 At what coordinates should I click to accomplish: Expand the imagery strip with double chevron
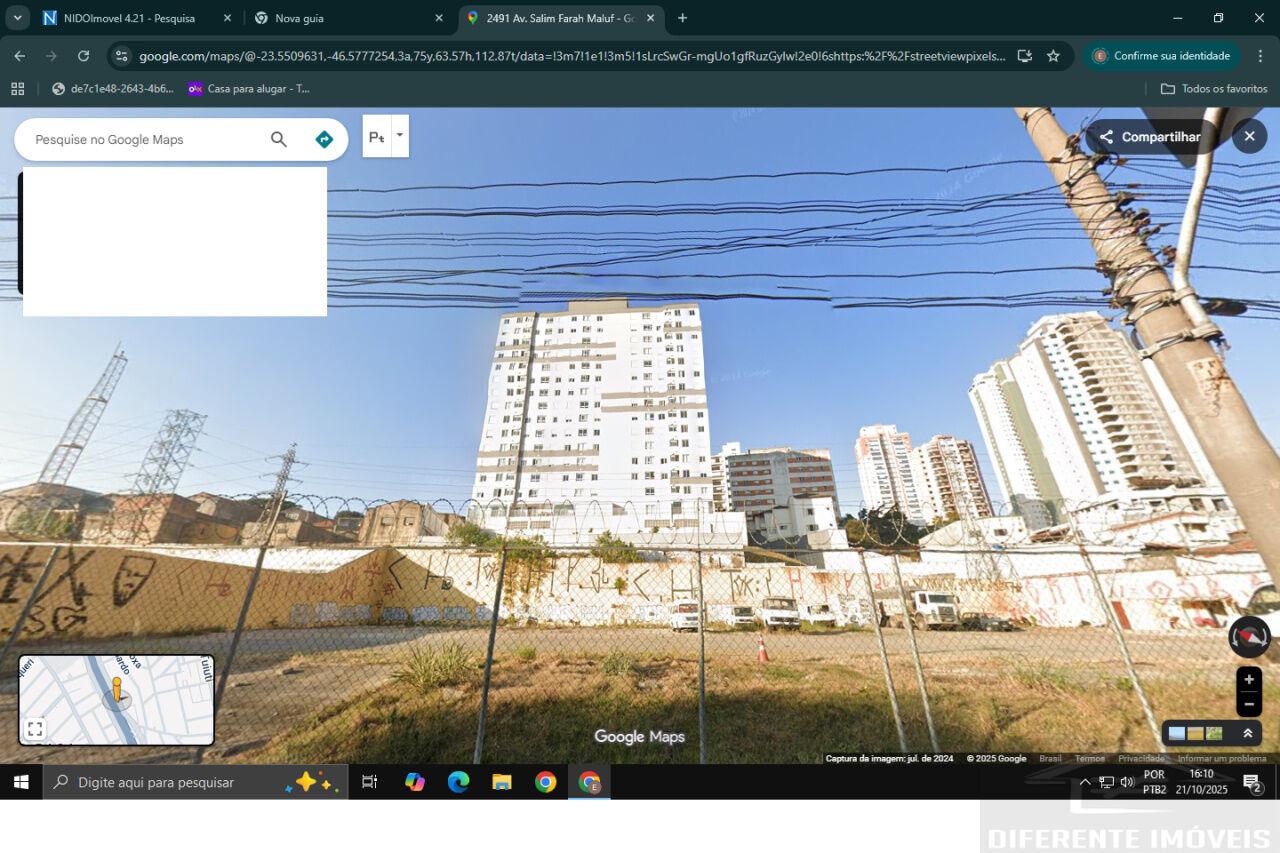1248,733
